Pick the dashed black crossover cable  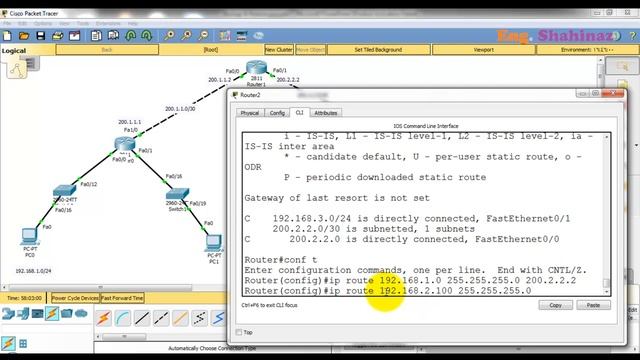[x=161, y=318]
